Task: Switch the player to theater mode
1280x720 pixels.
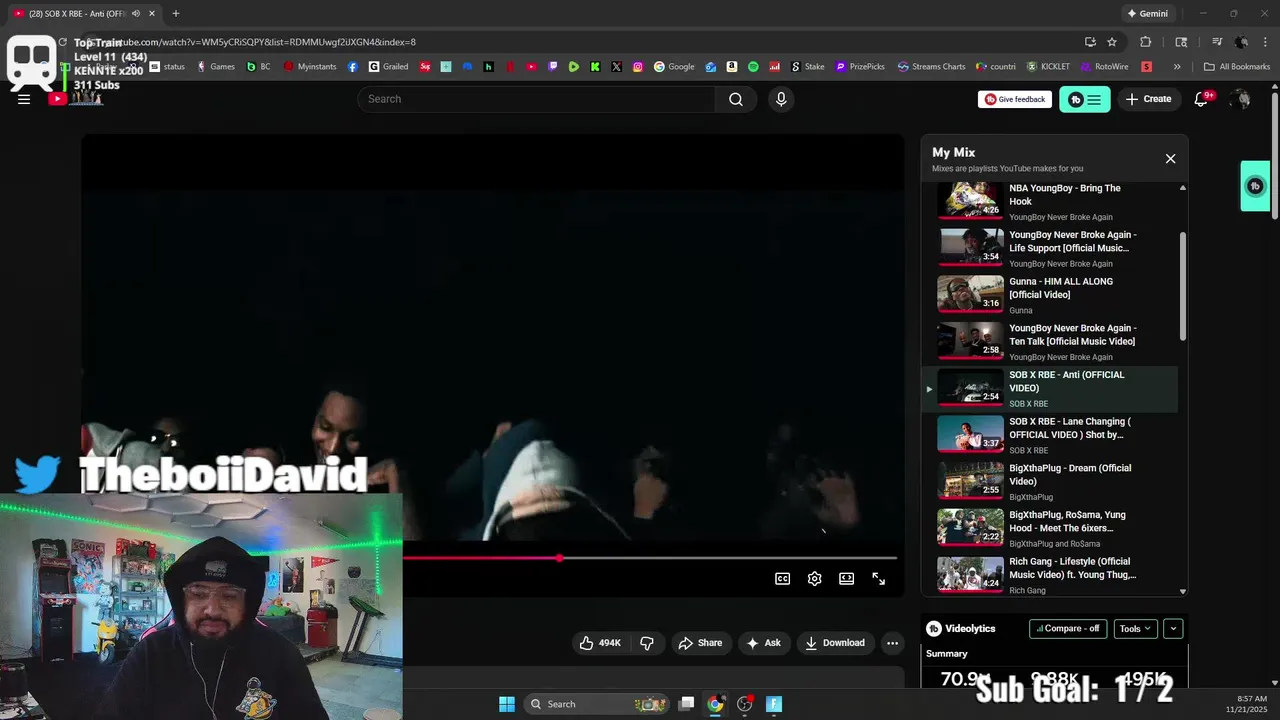Action: [847, 579]
